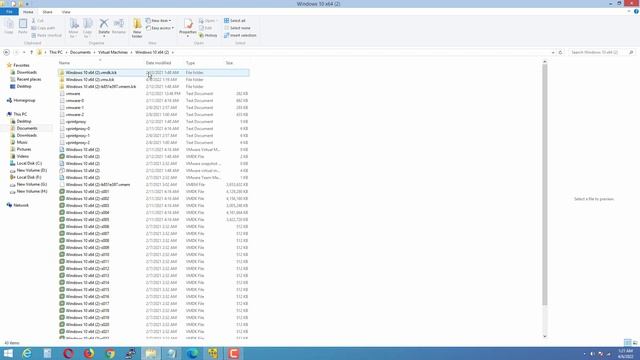Select Network in the navigation pane

[21, 205]
